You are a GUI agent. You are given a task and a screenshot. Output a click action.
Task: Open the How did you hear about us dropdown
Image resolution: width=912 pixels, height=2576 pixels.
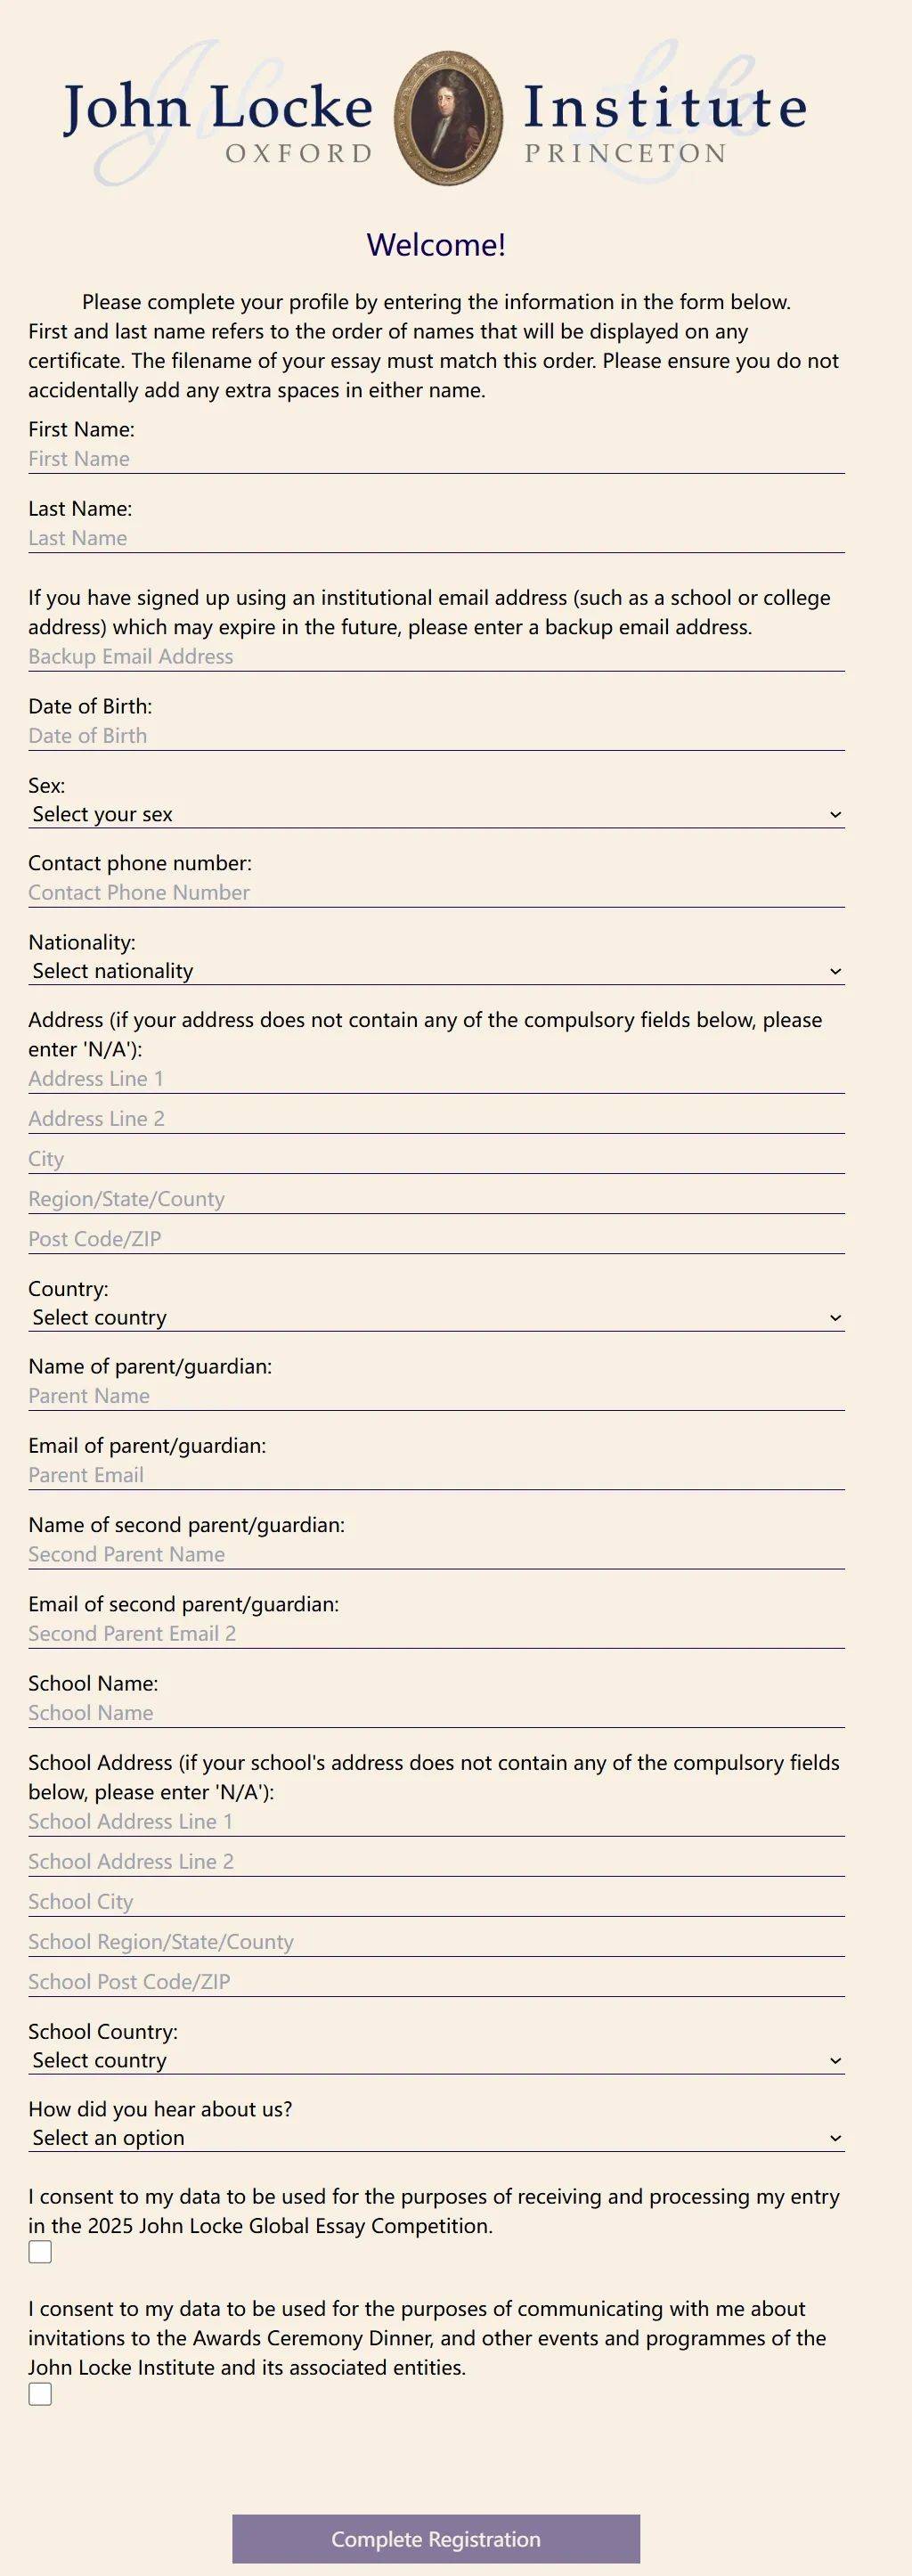tap(436, 2137)
